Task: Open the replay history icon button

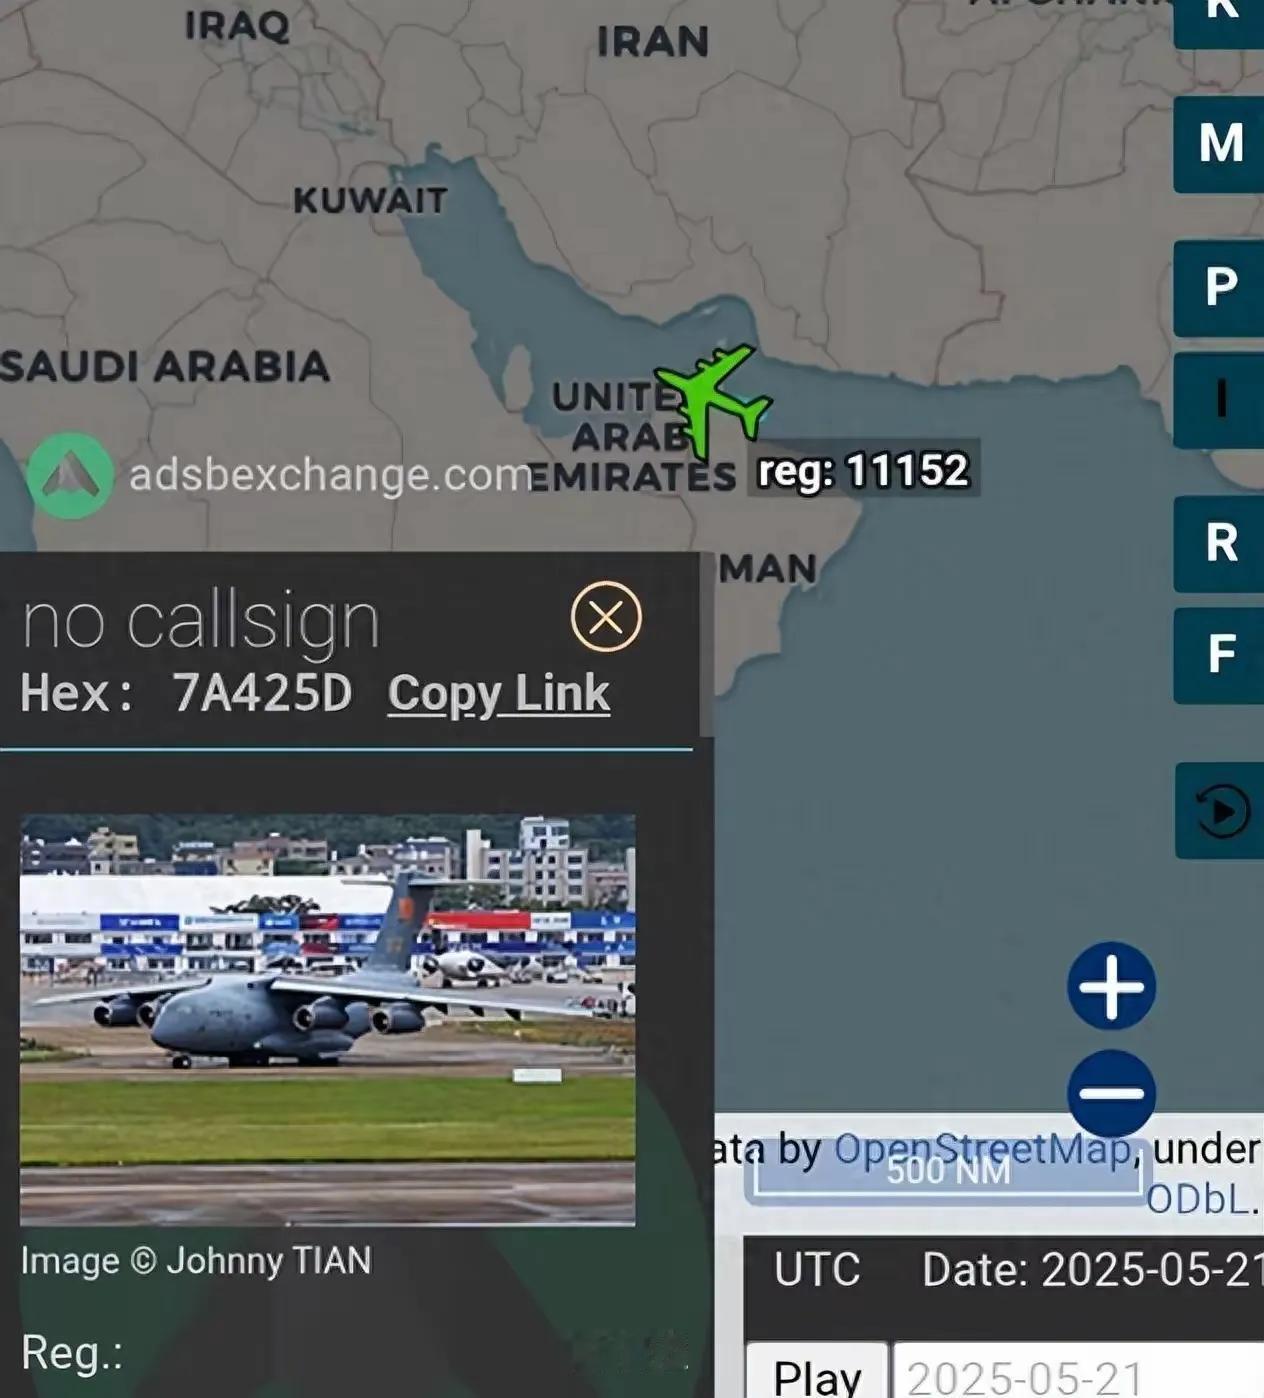Action: tap(1220, 810)
